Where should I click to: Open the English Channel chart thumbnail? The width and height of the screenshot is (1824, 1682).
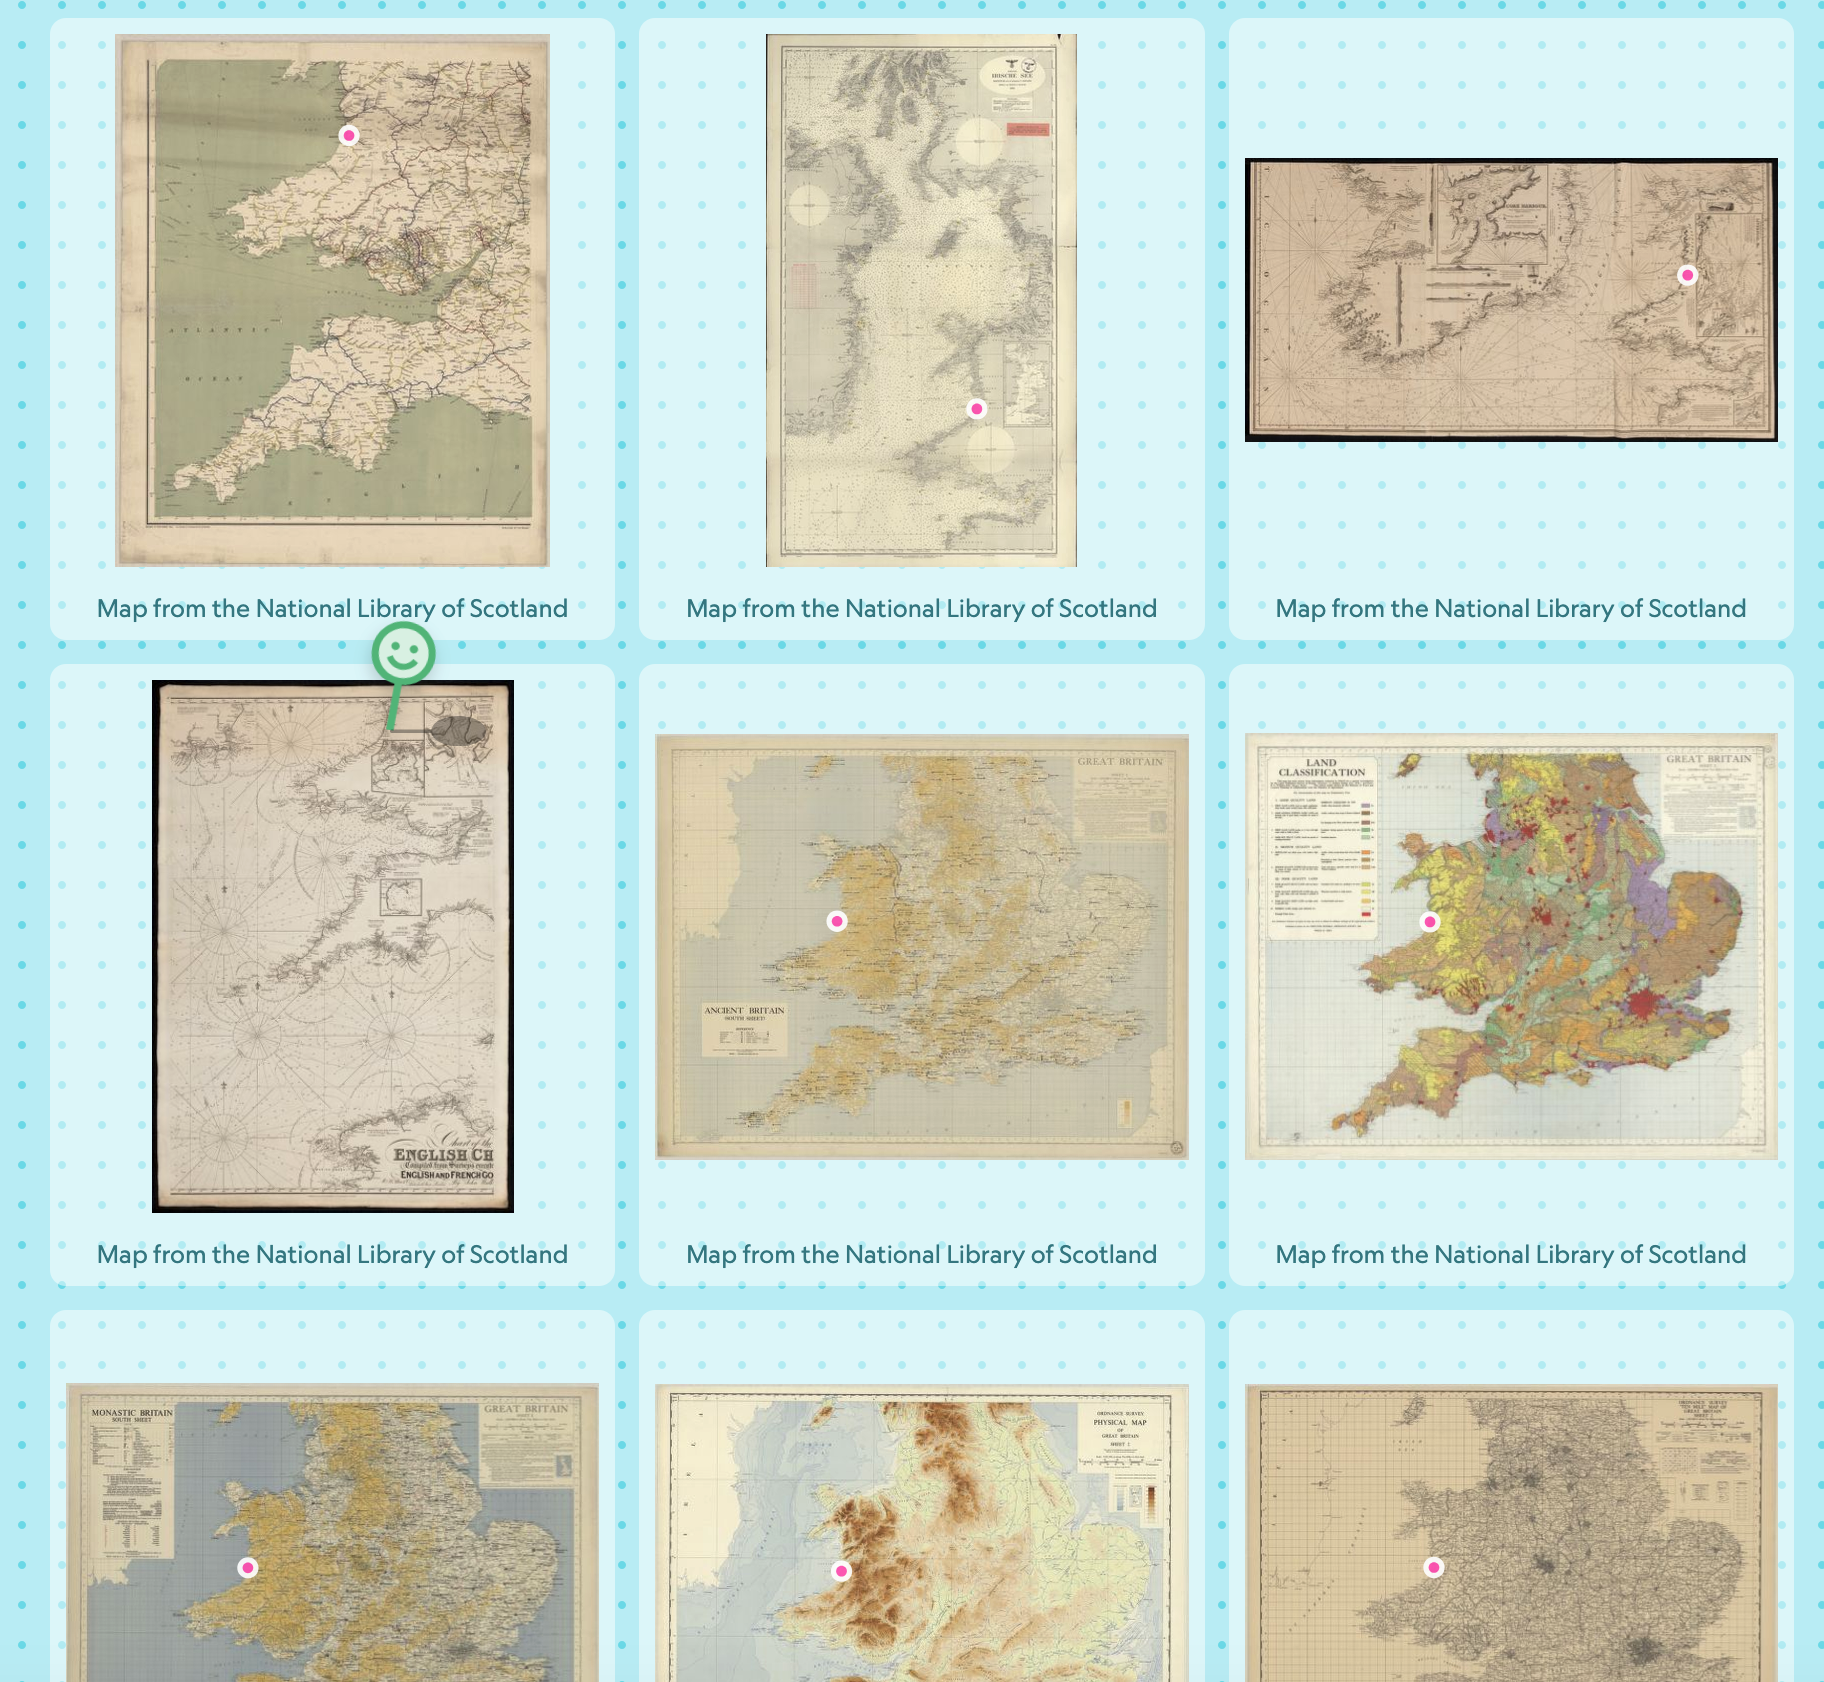[x=333, y=946]
